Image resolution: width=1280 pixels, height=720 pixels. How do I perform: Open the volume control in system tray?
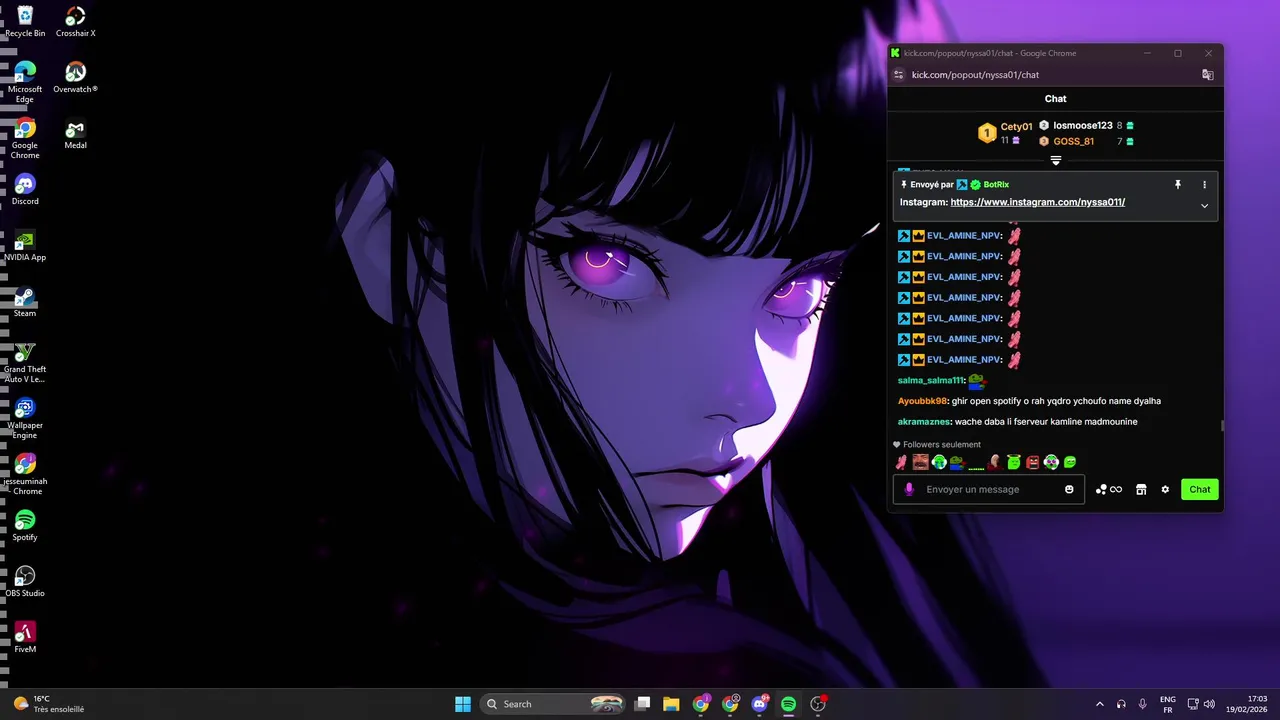coord(1210,704)
